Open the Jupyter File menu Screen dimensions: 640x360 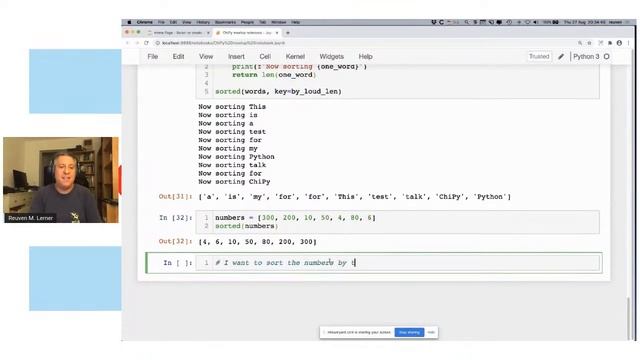153,56
